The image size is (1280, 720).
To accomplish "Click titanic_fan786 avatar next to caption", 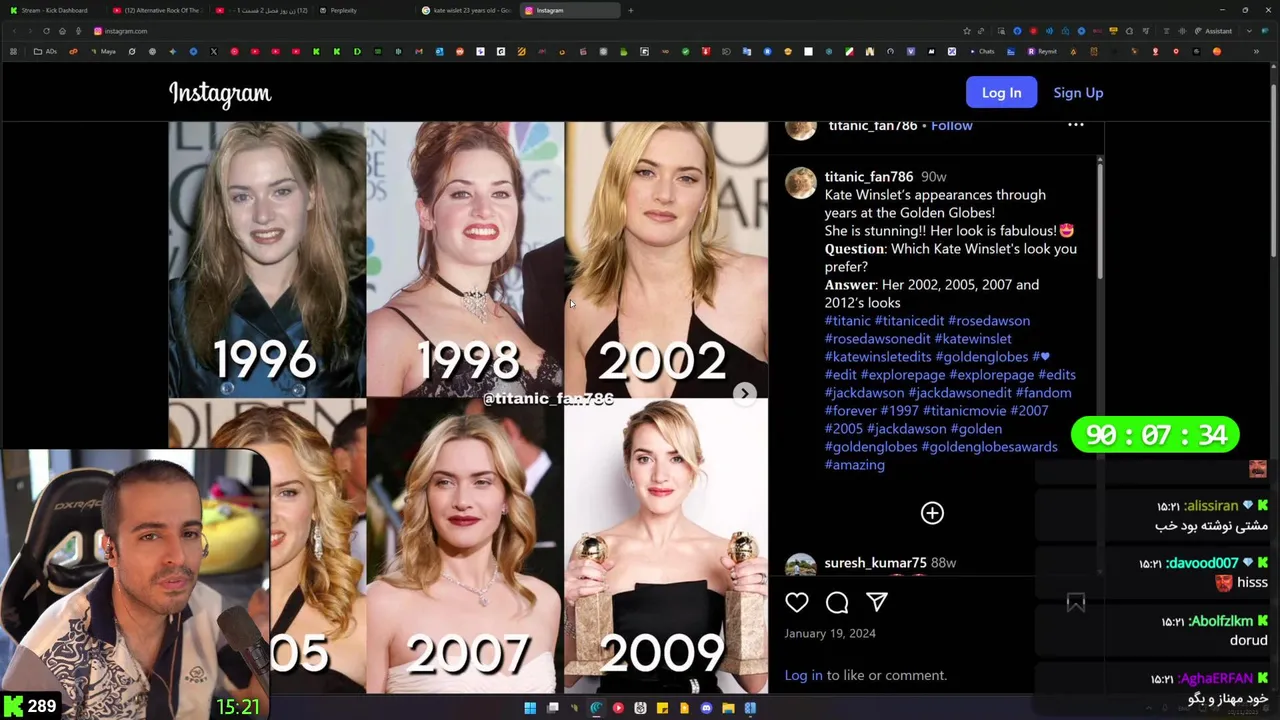I will (800, 183).
